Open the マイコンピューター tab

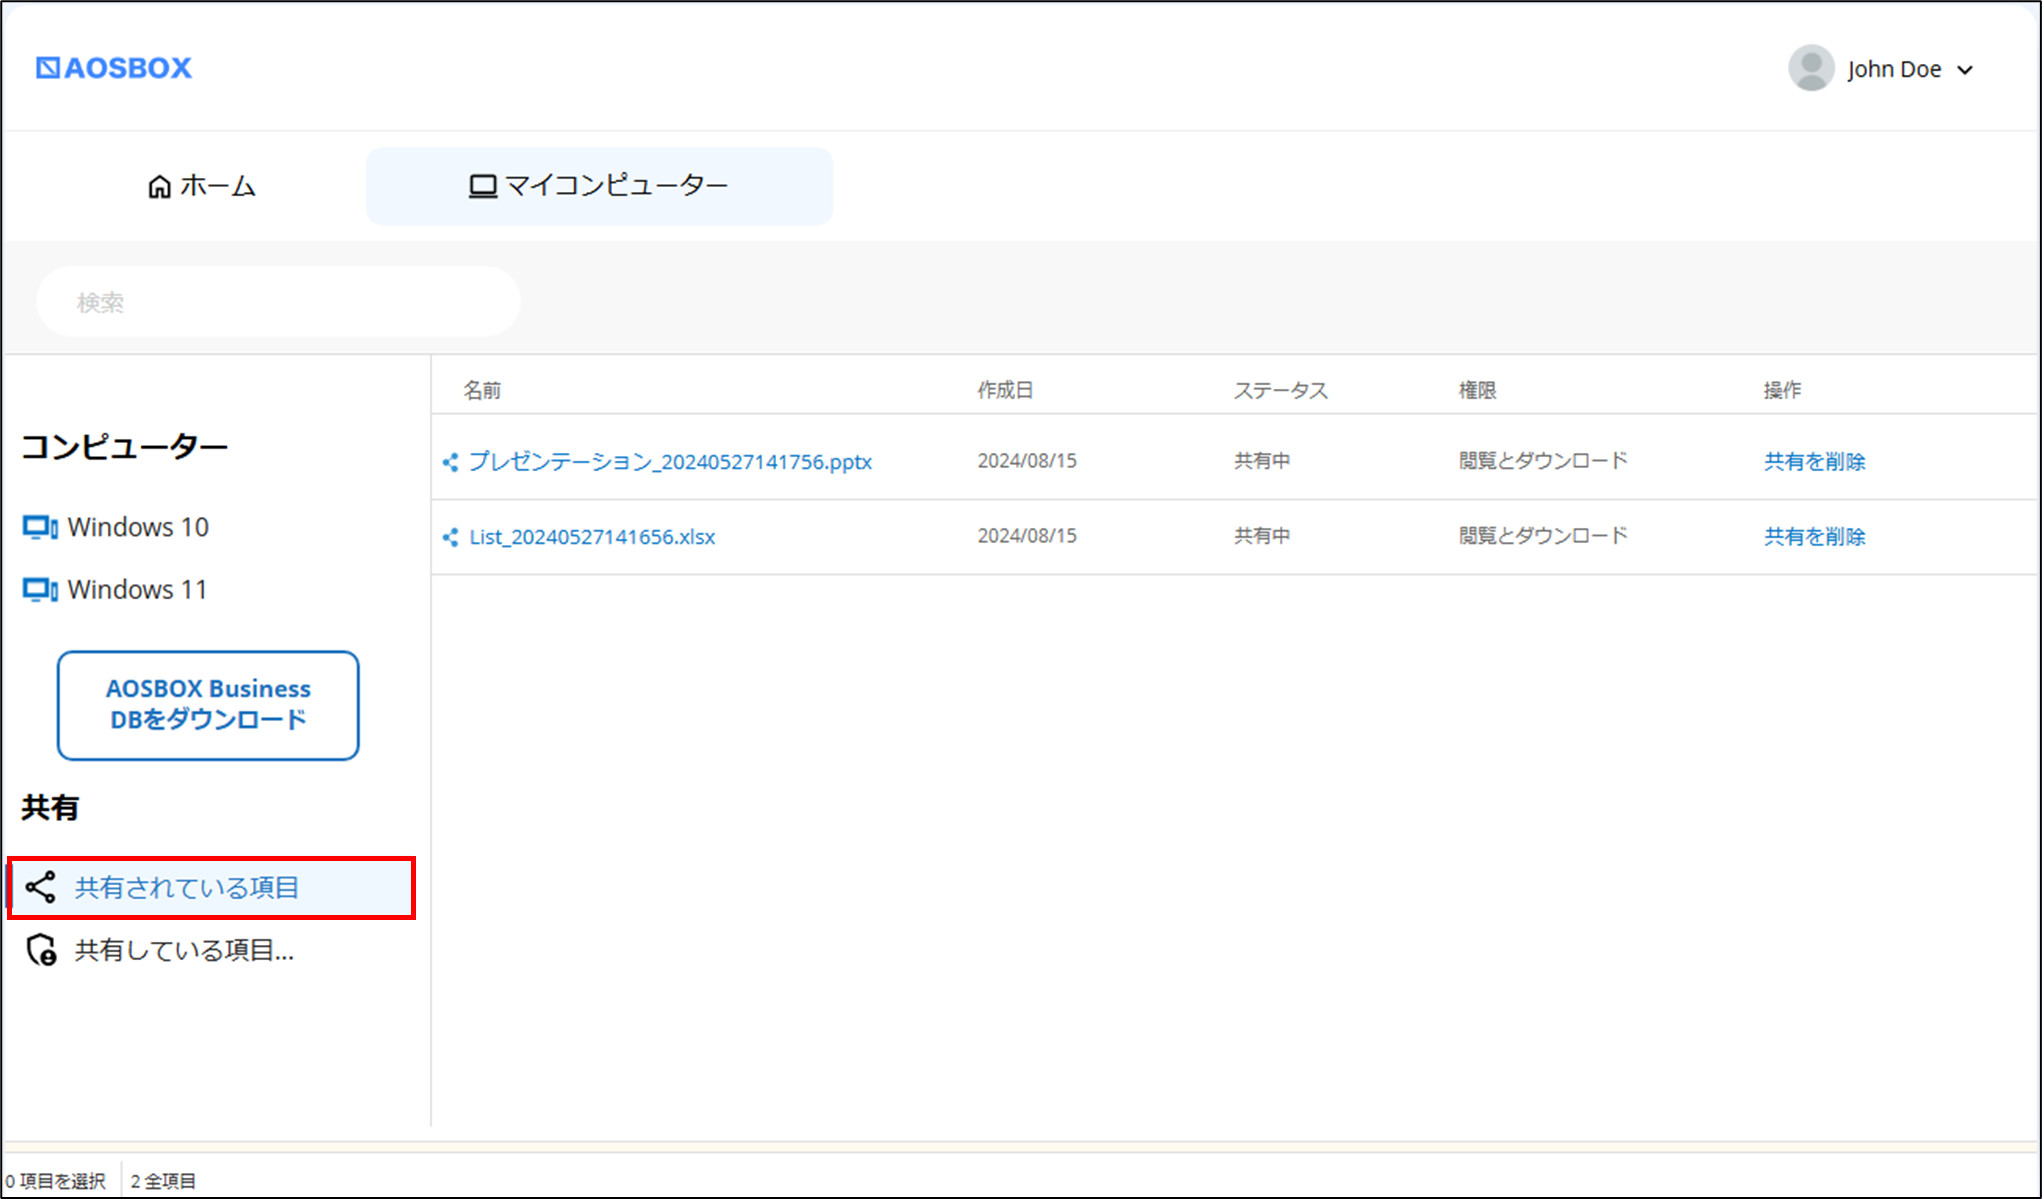pos(599,186)
